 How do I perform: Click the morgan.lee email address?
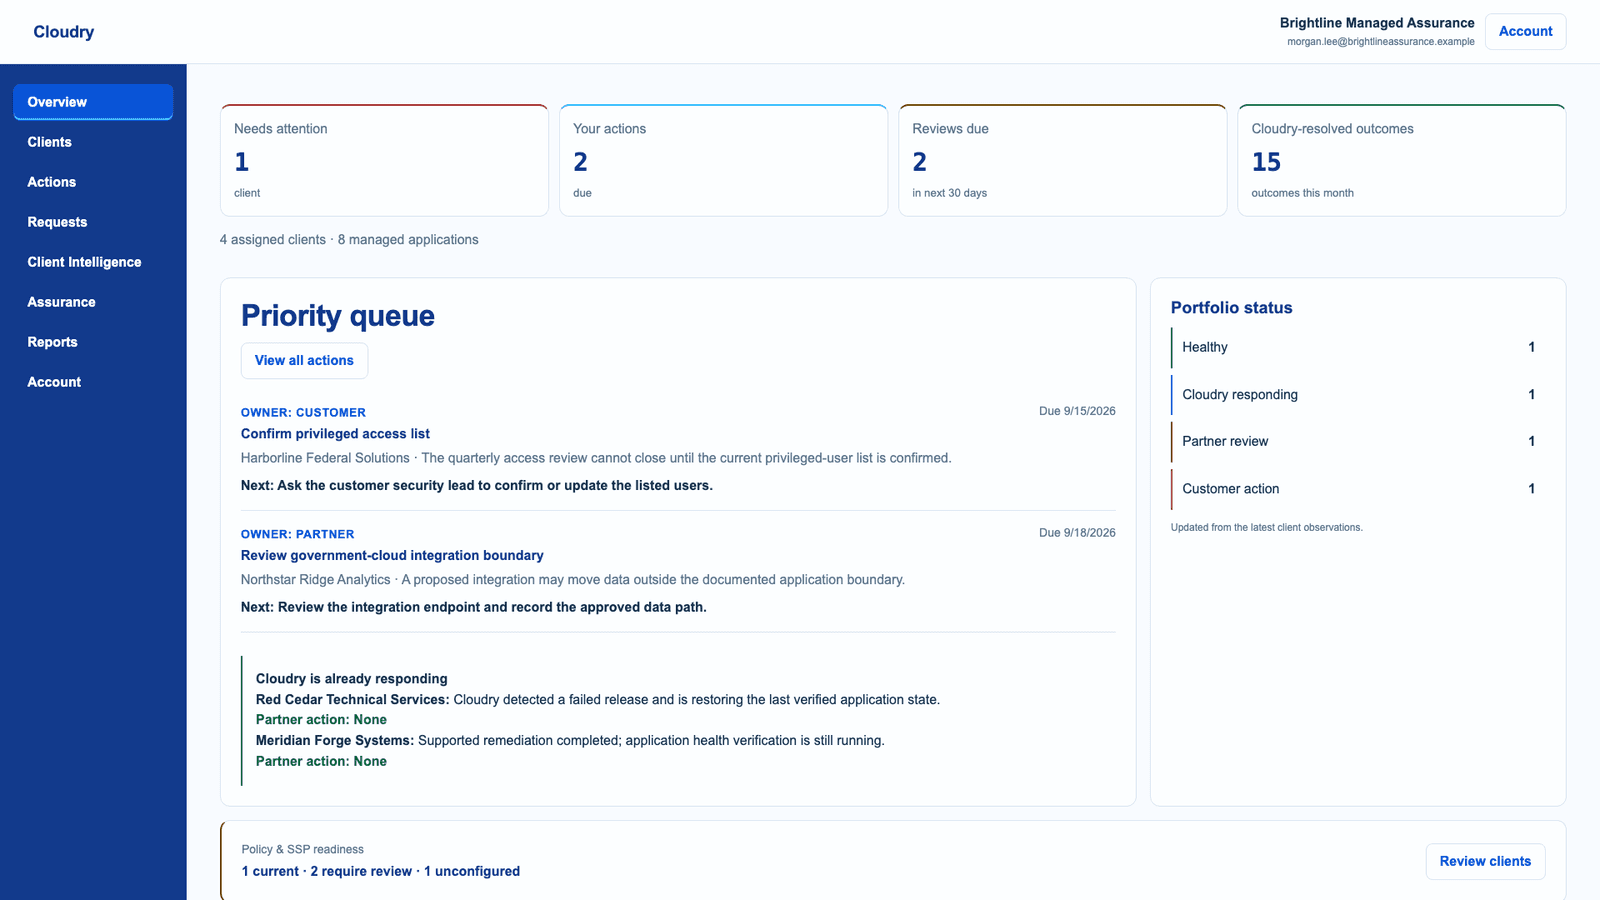point(1380,42)
